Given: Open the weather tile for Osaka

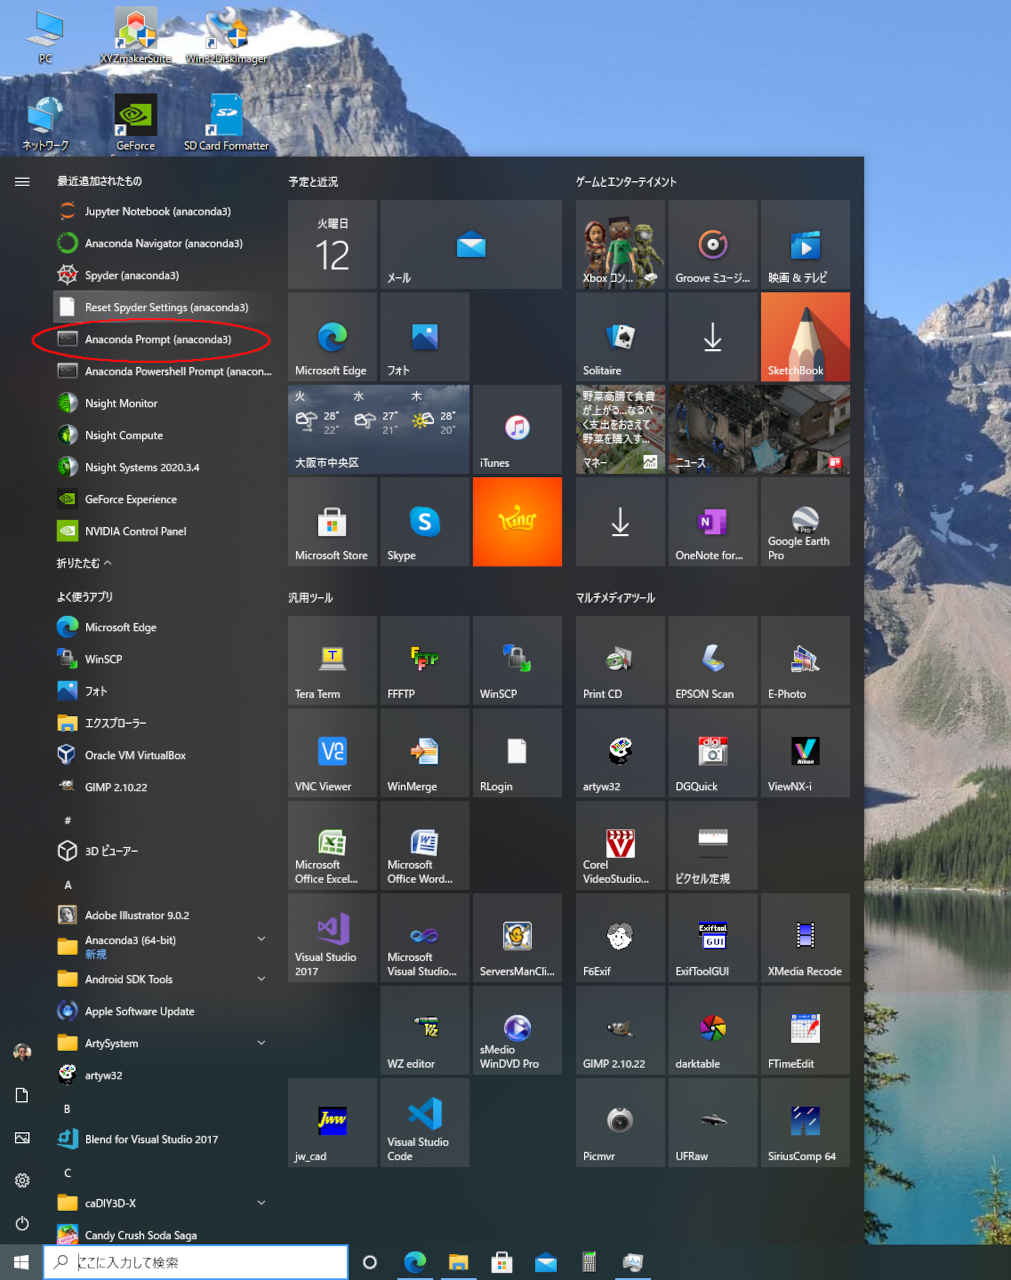Looking at the screenshot, I should [x=379, y=429].
